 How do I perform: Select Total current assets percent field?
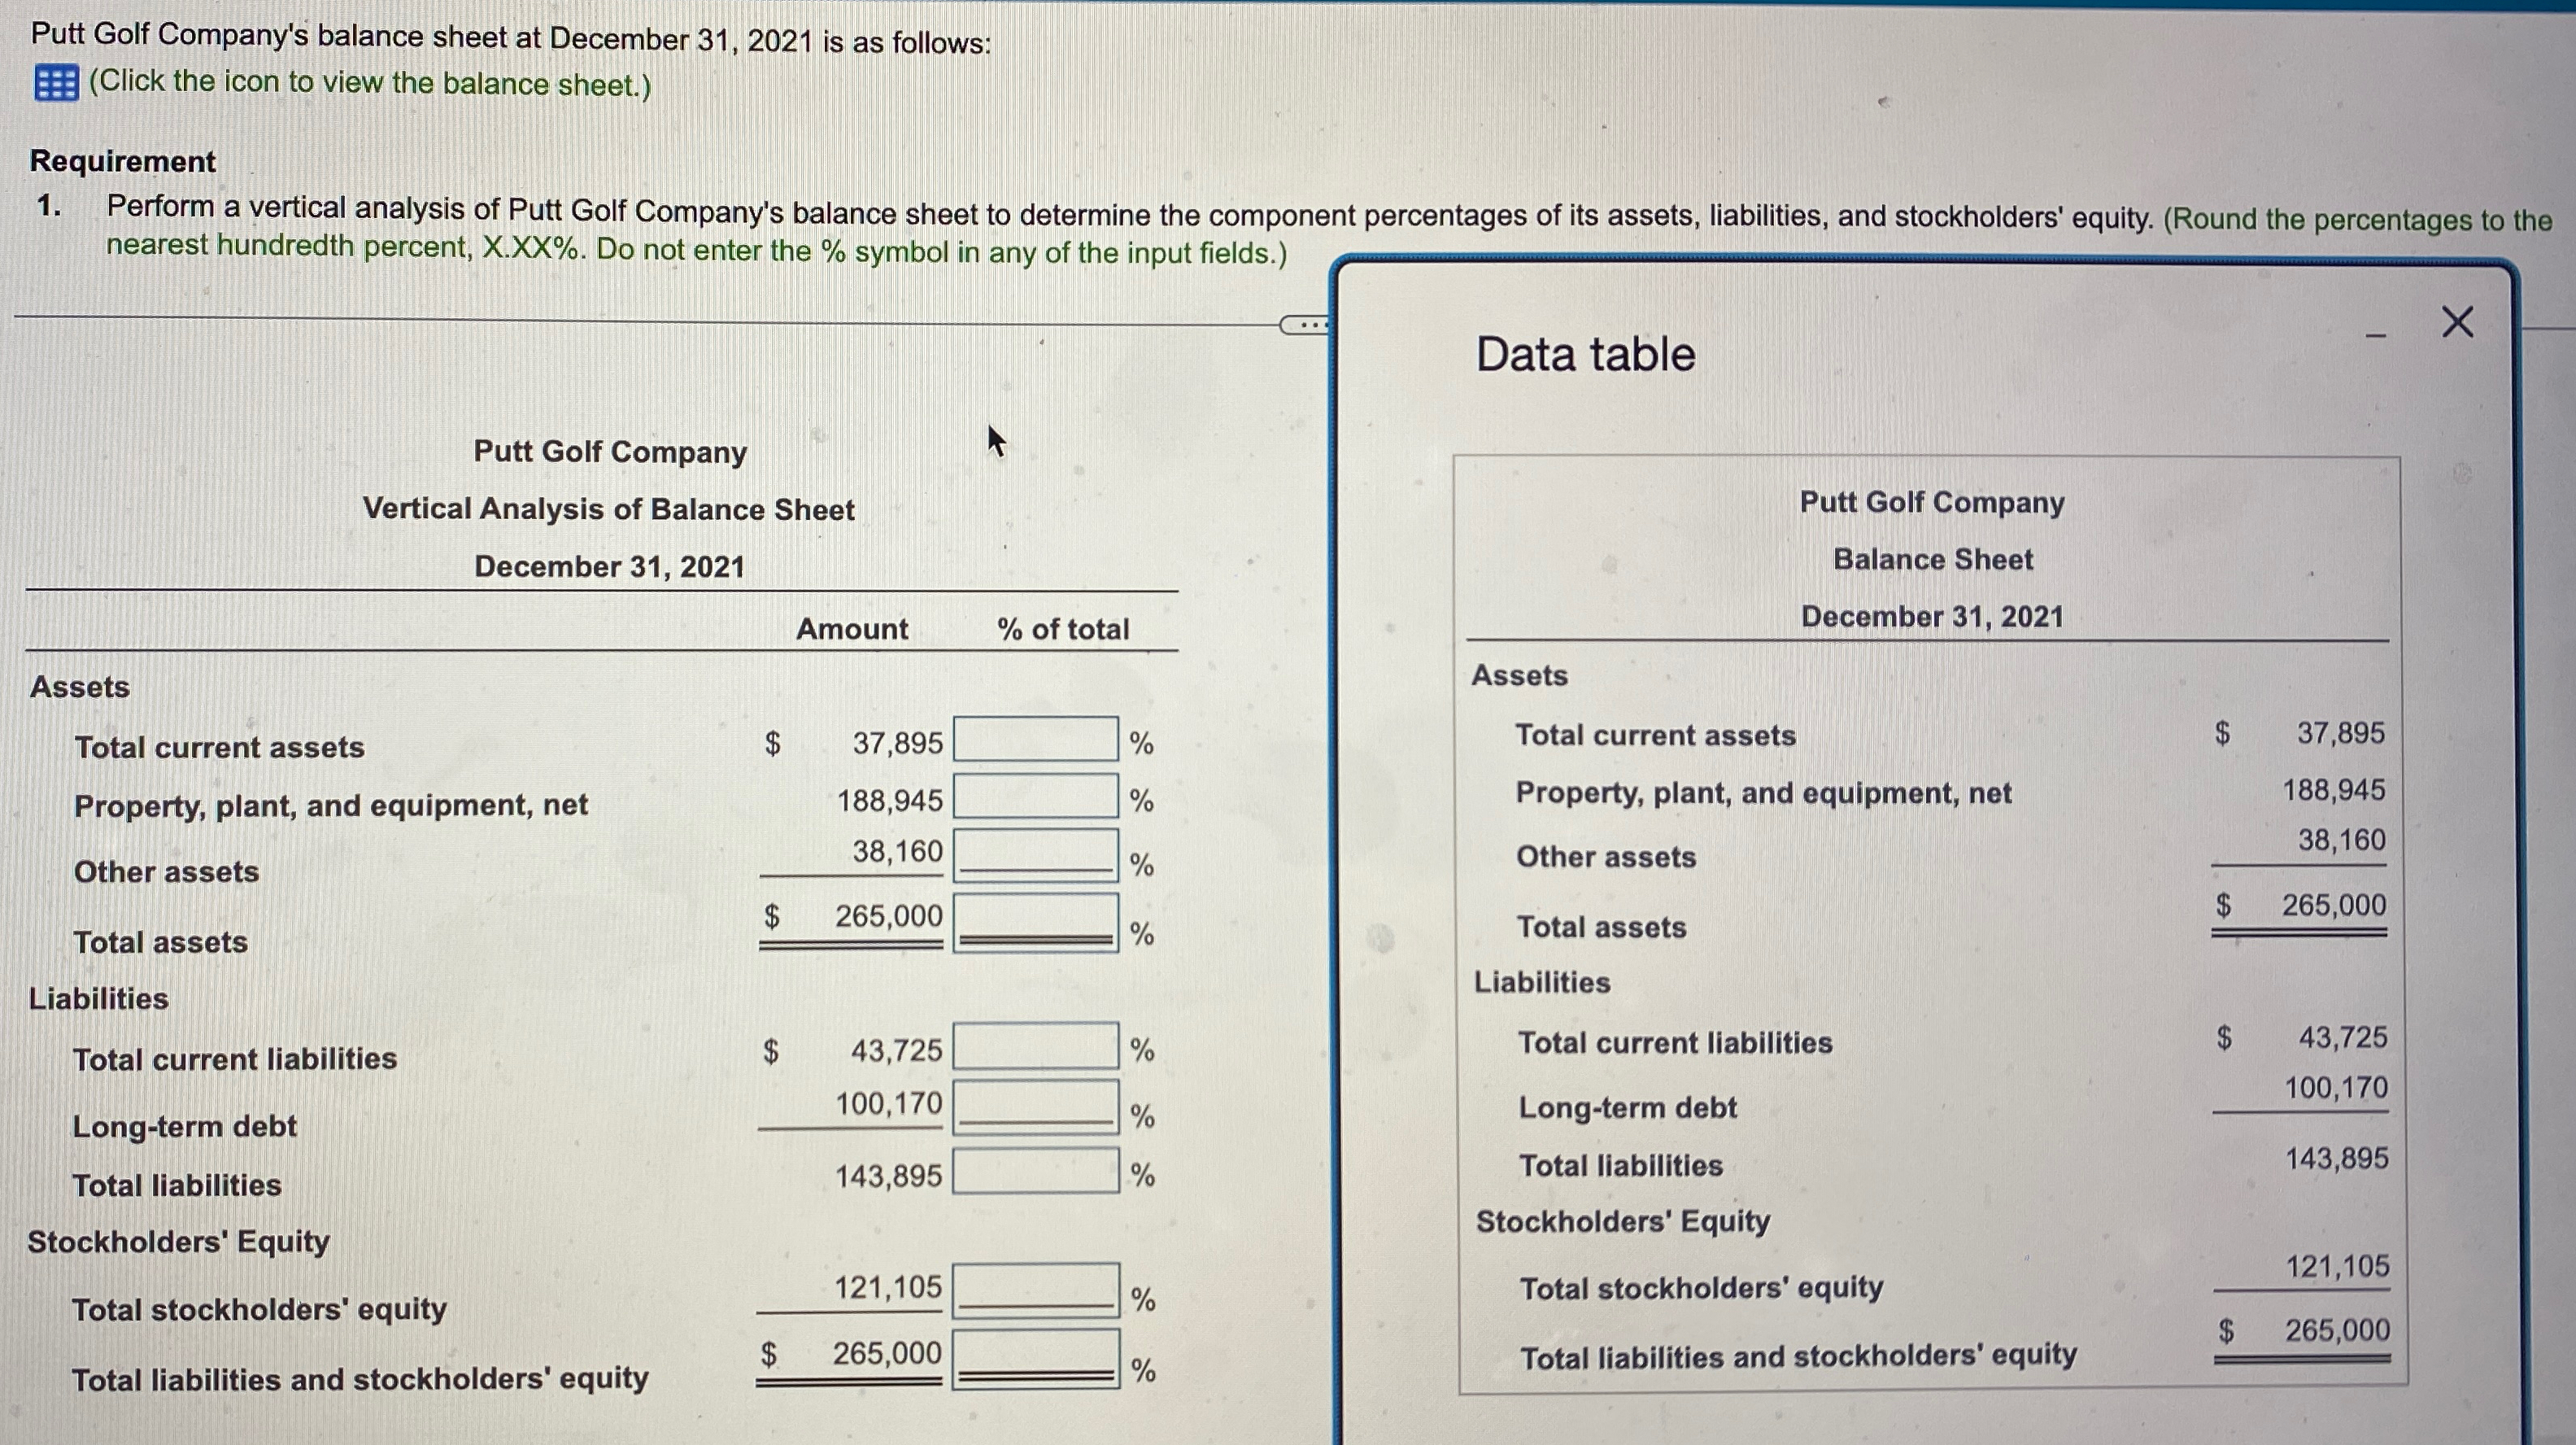1035,740
